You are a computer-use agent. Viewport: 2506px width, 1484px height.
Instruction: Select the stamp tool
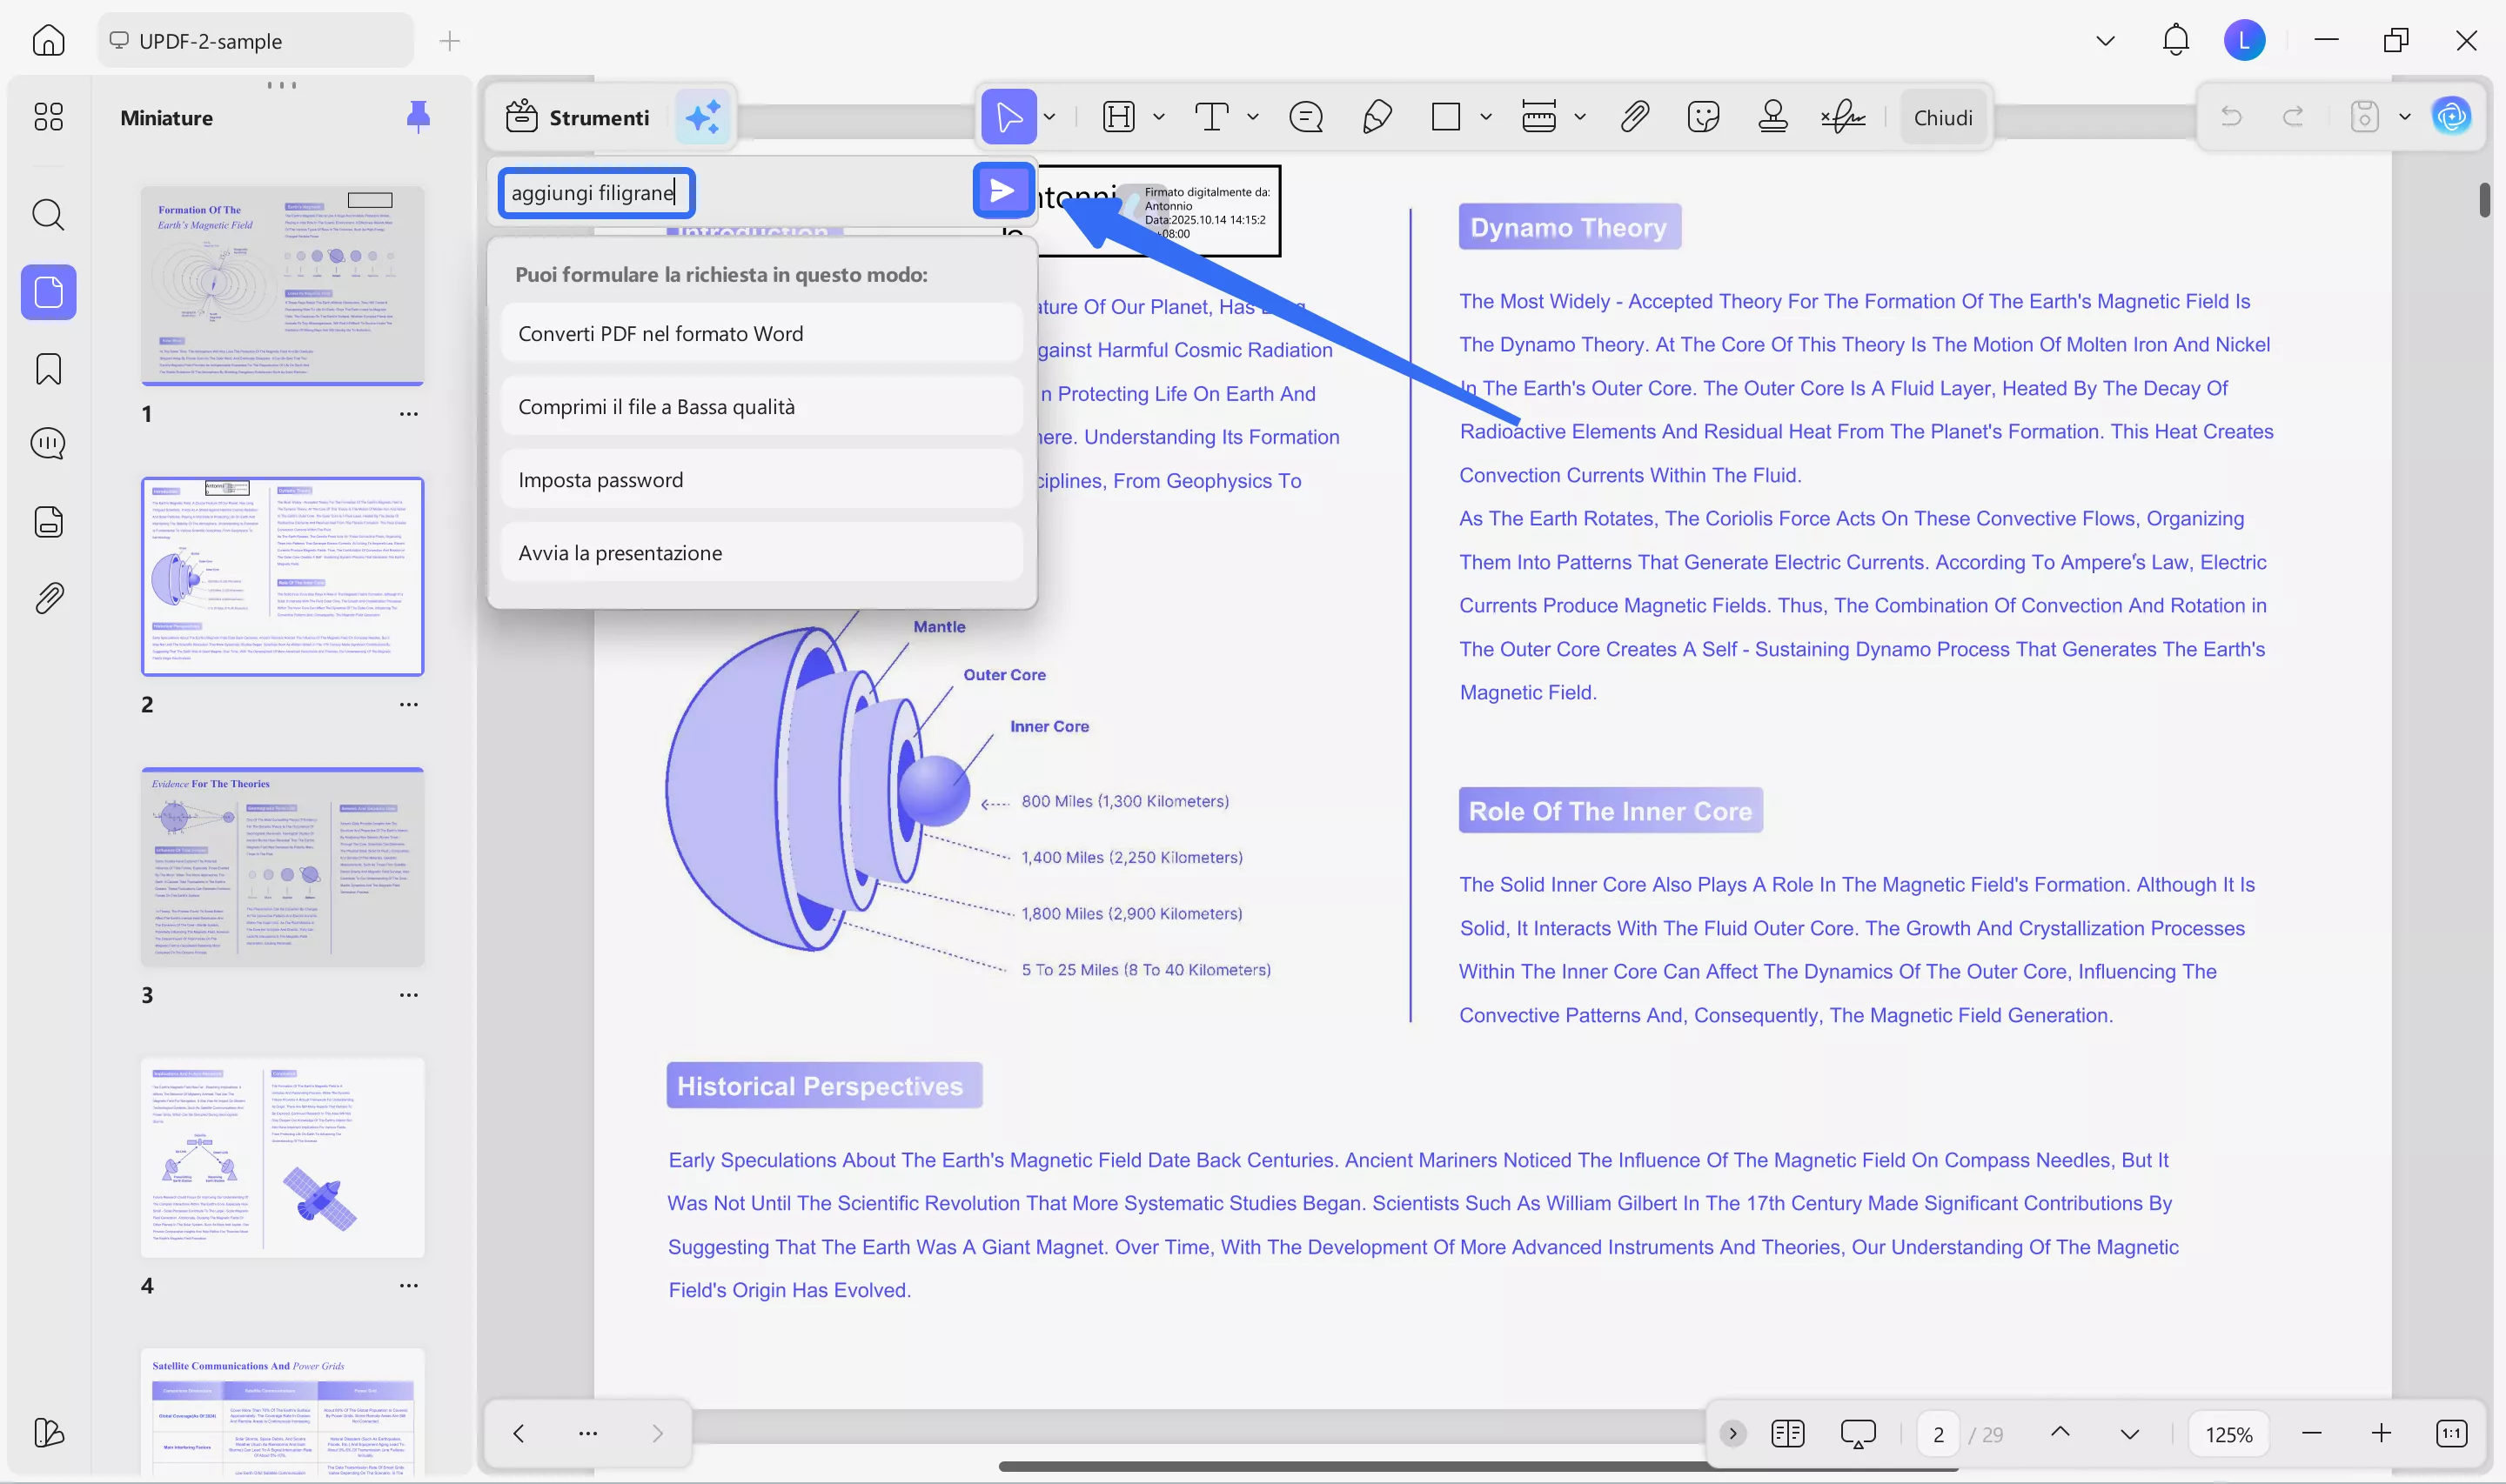tap(1772, 117)
